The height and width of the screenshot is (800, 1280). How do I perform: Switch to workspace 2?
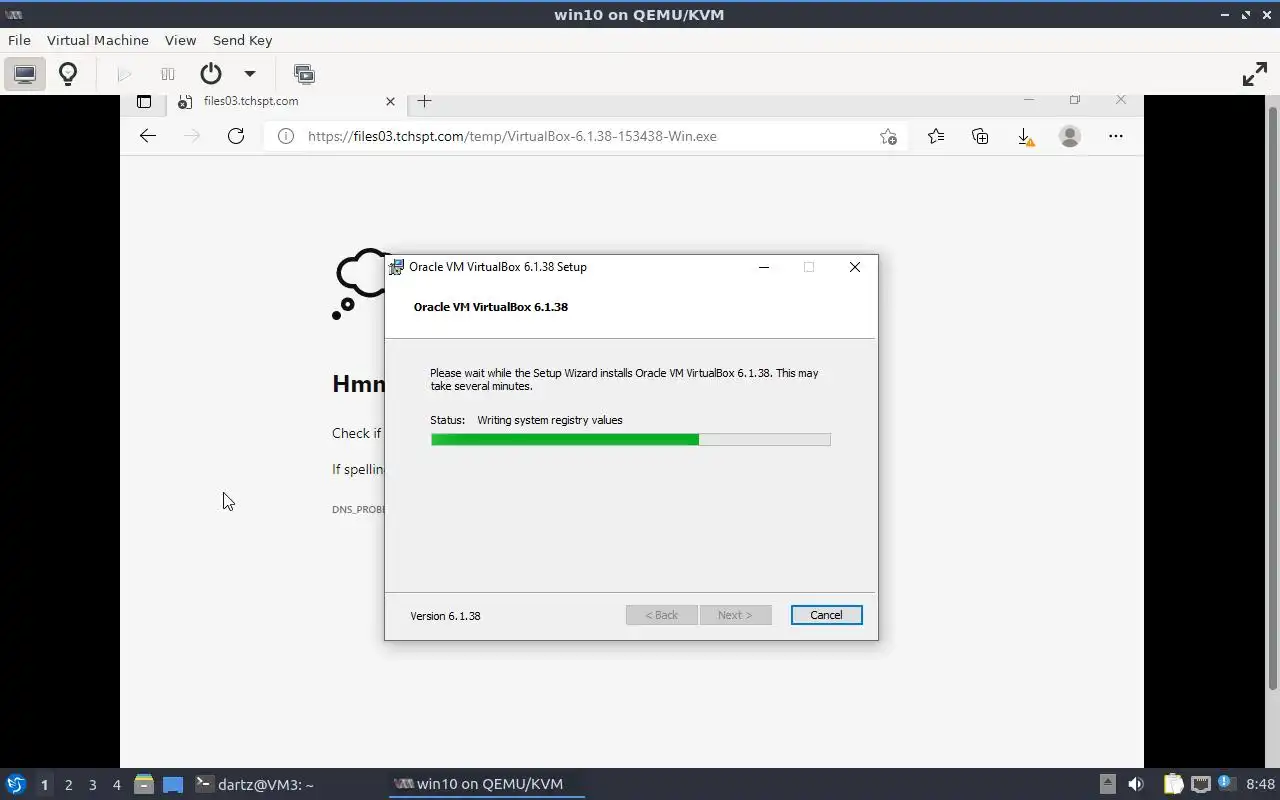[68, 785]
